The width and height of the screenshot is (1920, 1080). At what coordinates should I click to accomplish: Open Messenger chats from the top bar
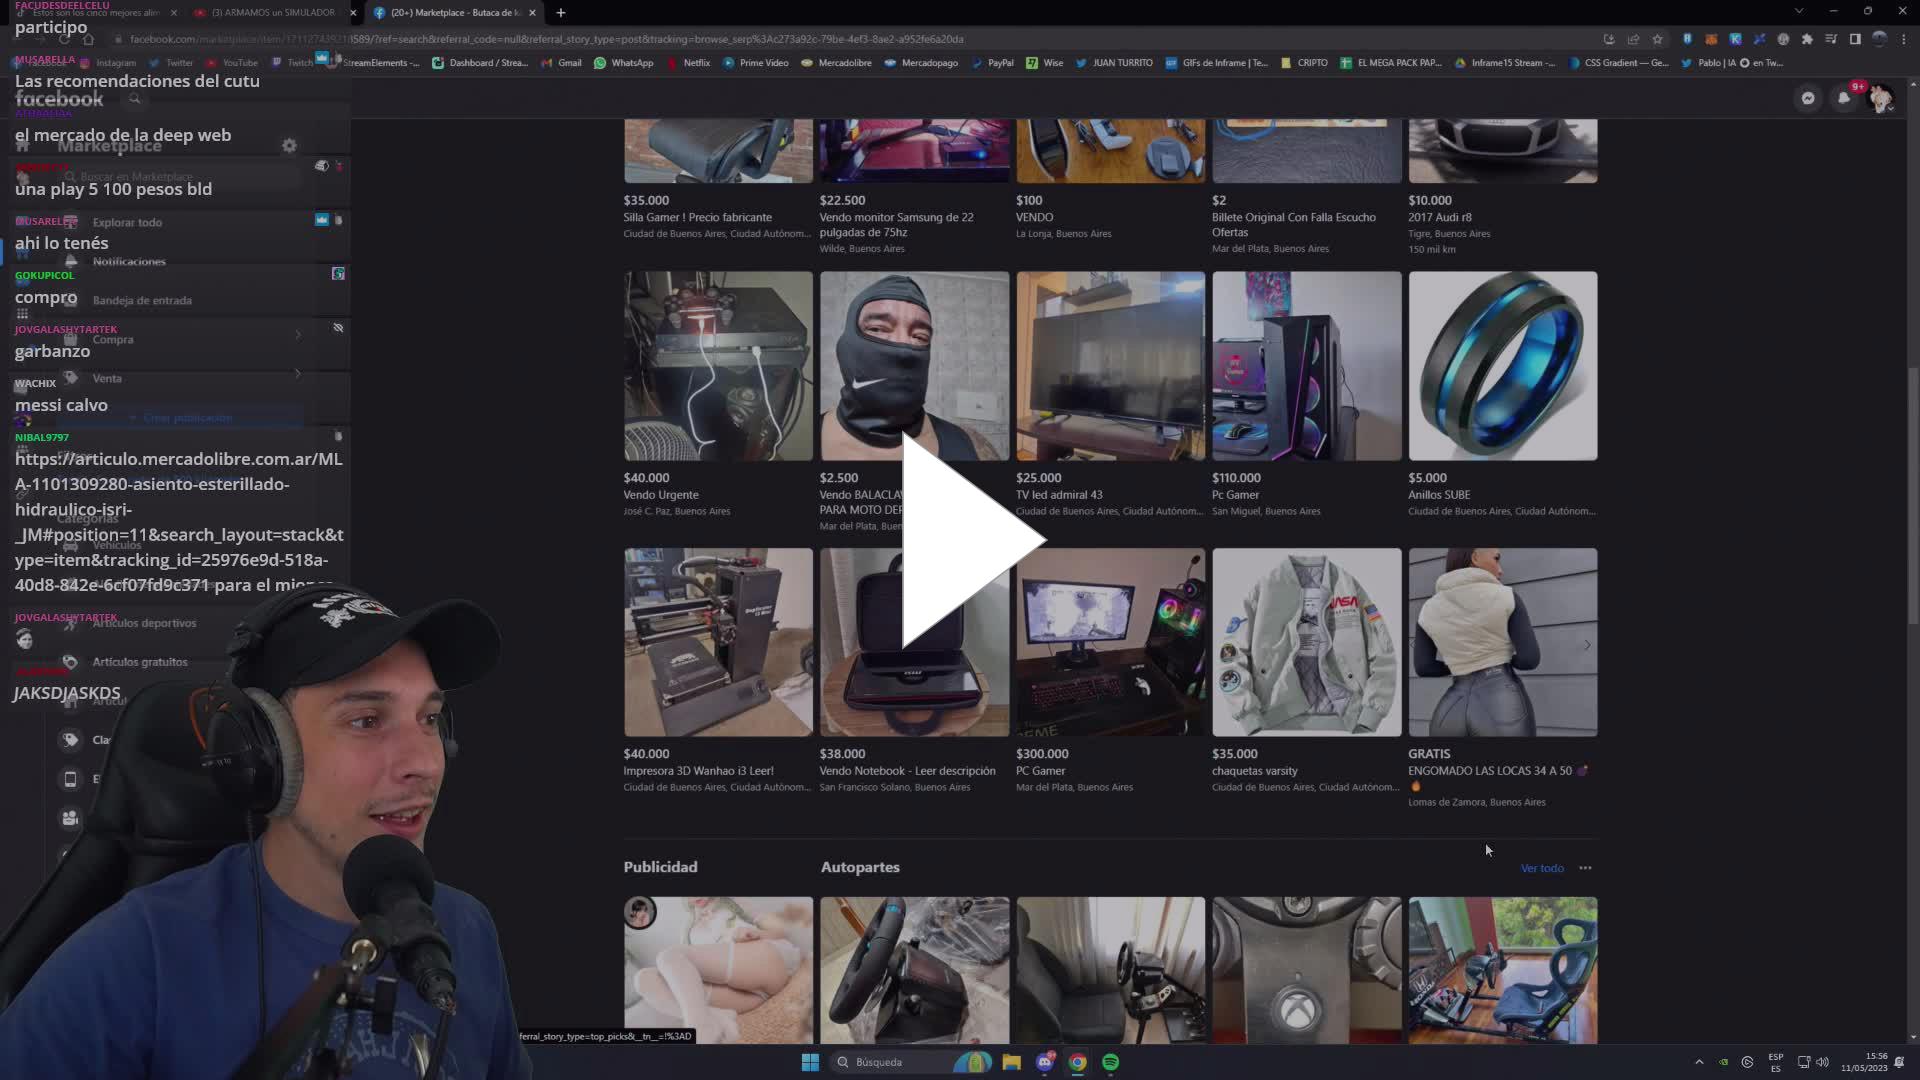tap(1807, 98)
